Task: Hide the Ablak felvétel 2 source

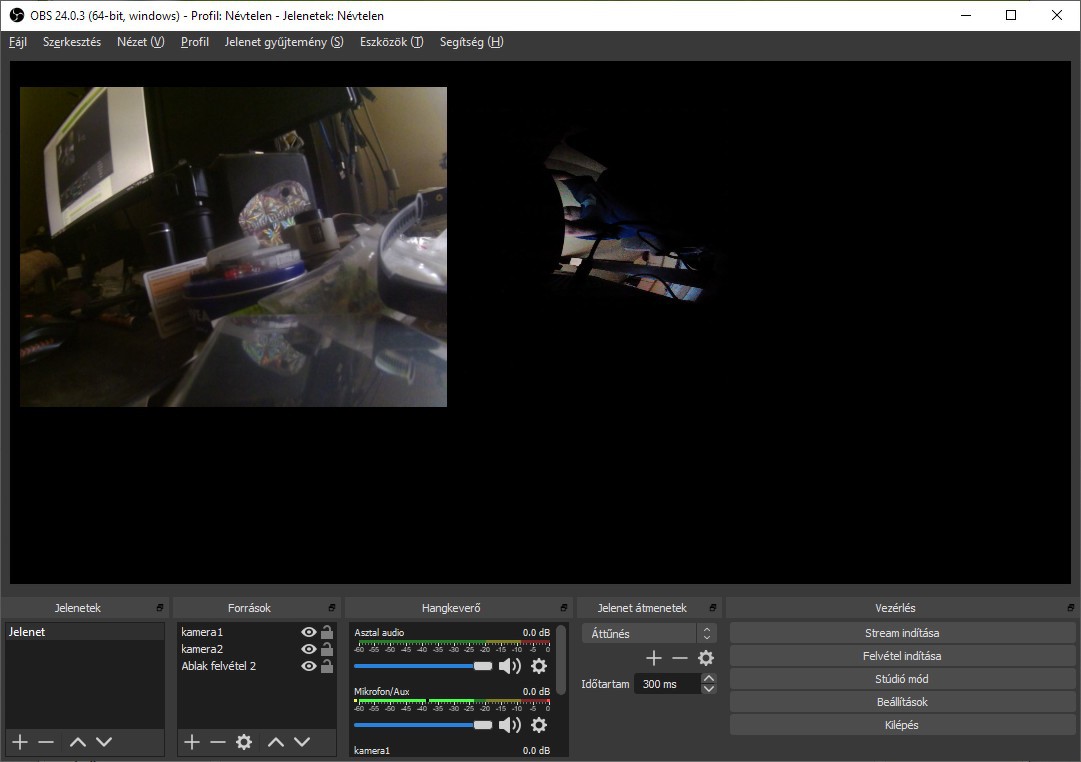Action: (309, 666)
